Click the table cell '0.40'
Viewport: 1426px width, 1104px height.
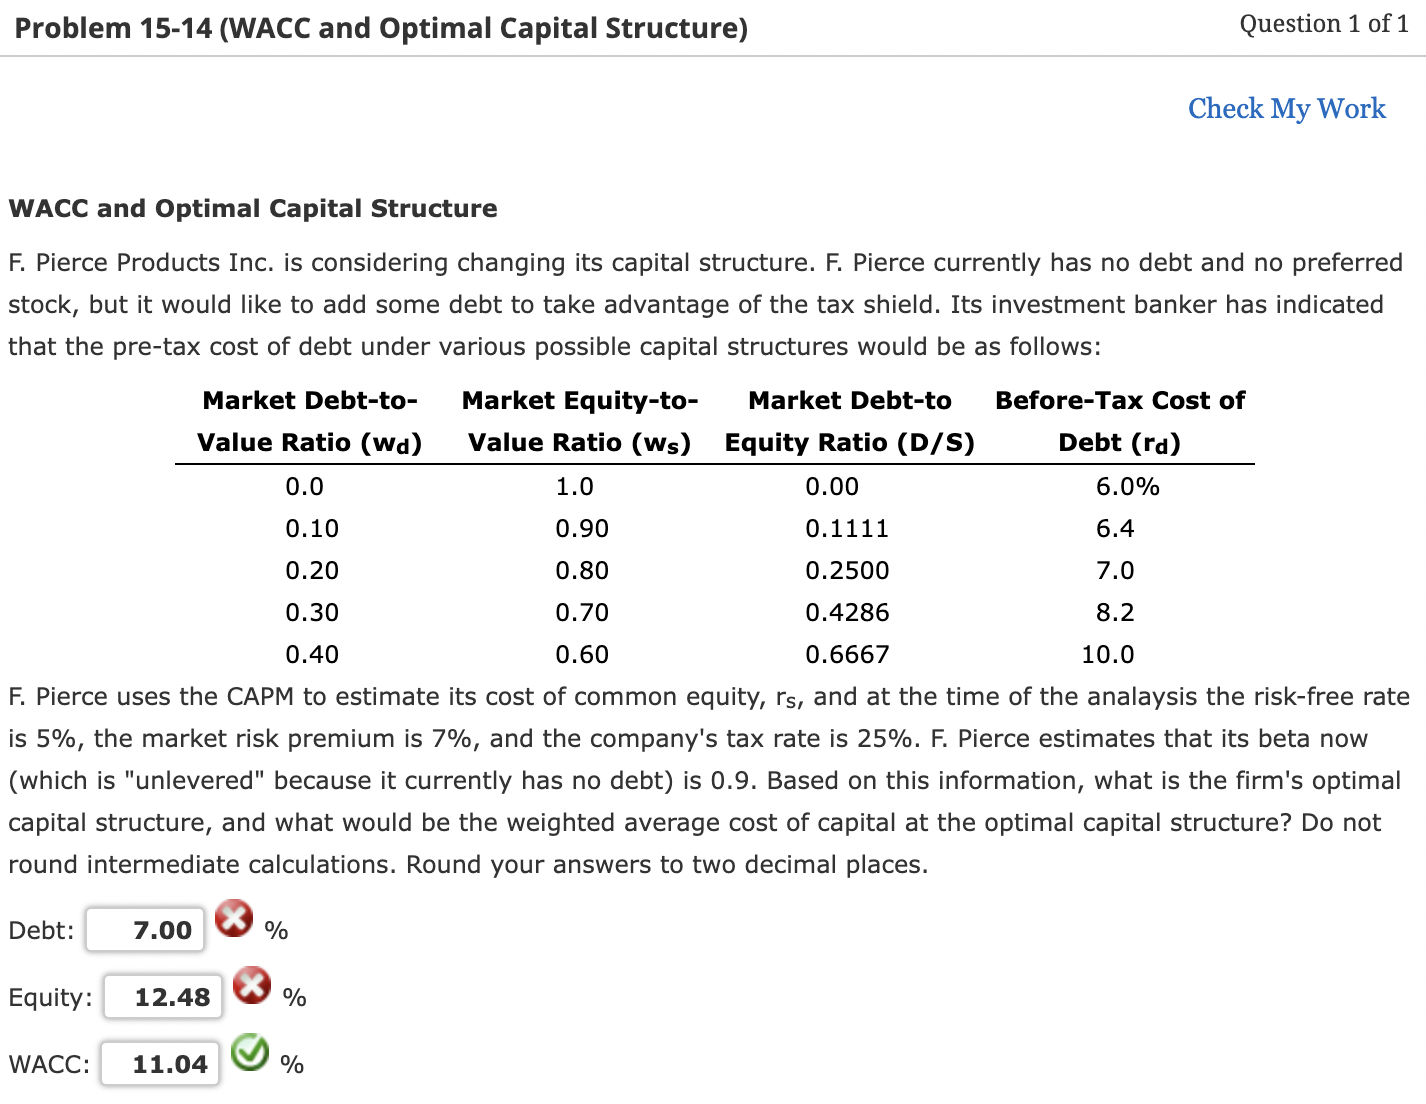(x=312, y=655)
